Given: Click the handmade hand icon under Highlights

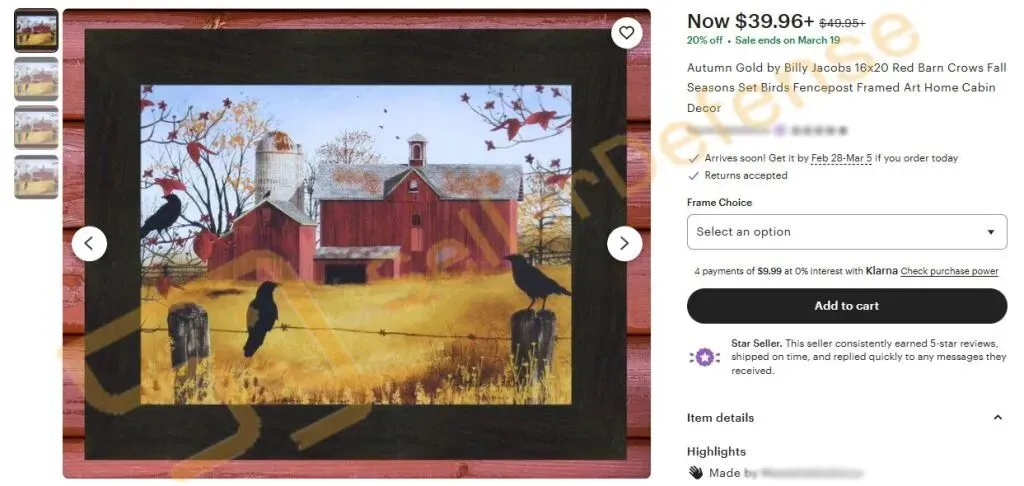Looking at the screenshot, I should click(x=696, y=473).
